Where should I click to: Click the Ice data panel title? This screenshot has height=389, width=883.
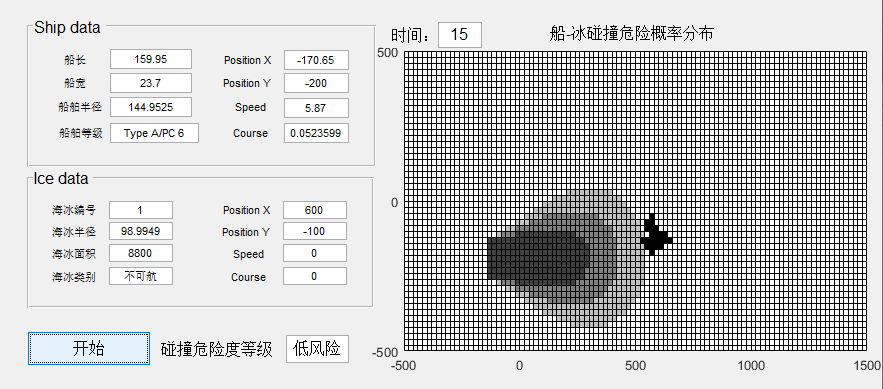coord(61,178)
